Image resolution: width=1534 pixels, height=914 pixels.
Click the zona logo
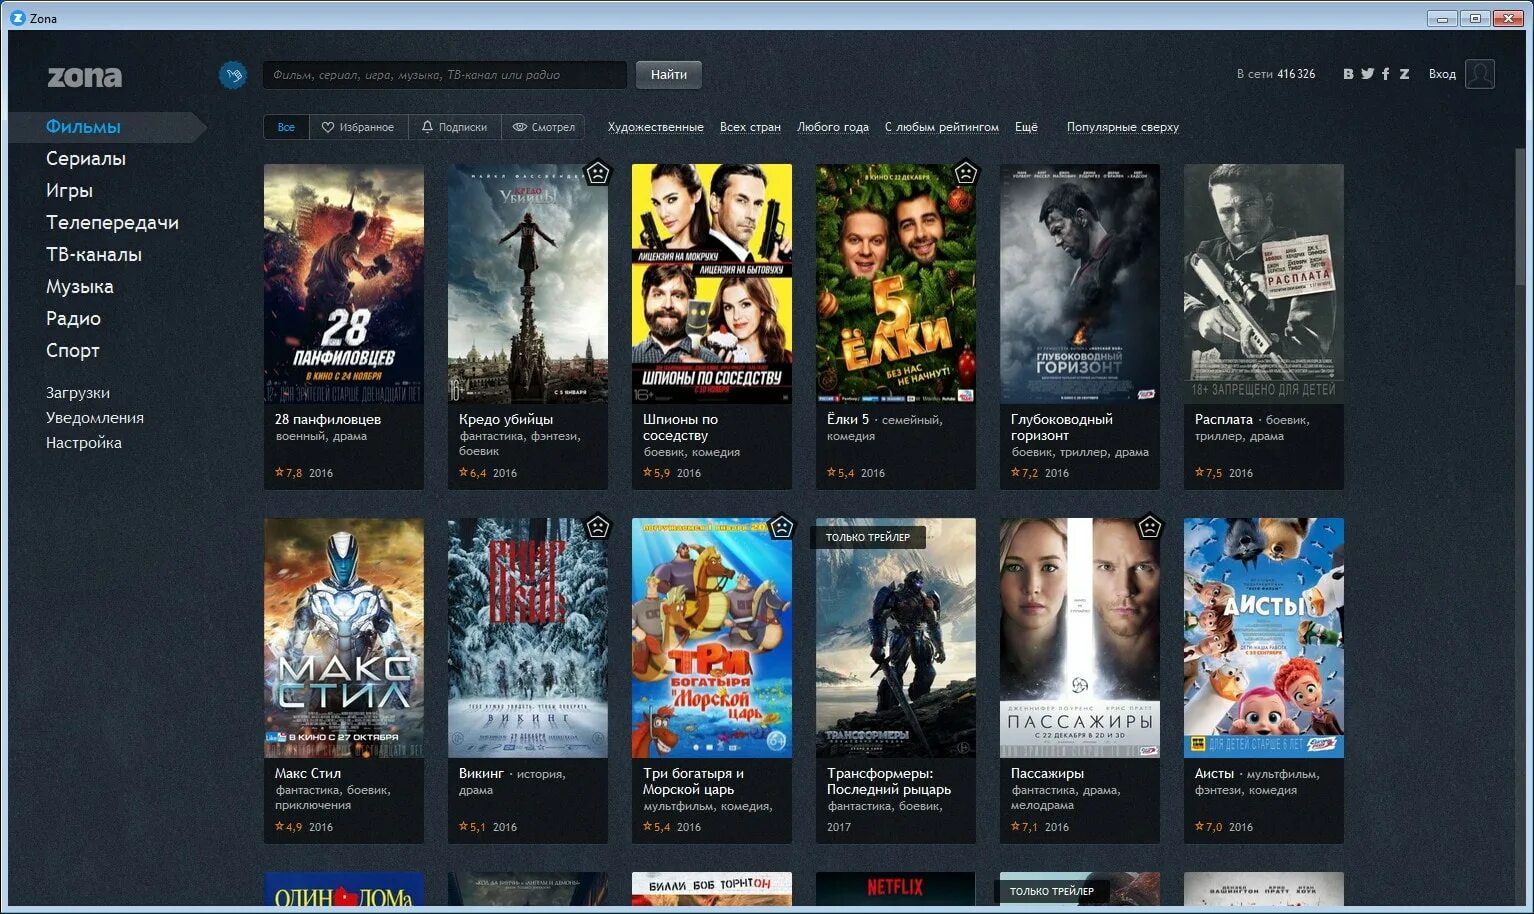85,77
